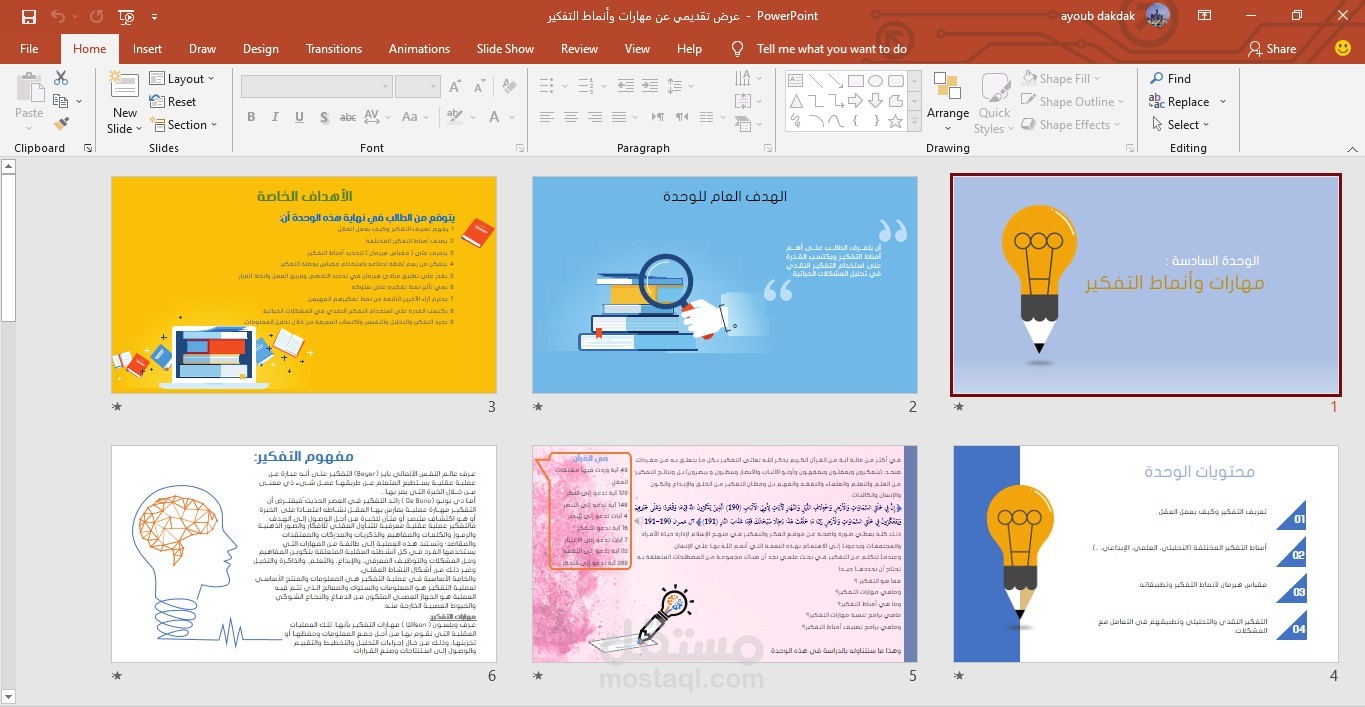This screenshot has height=707, width=1365.
Task: Click the Save icon in quick access toolbar
Action: [28, 16]
